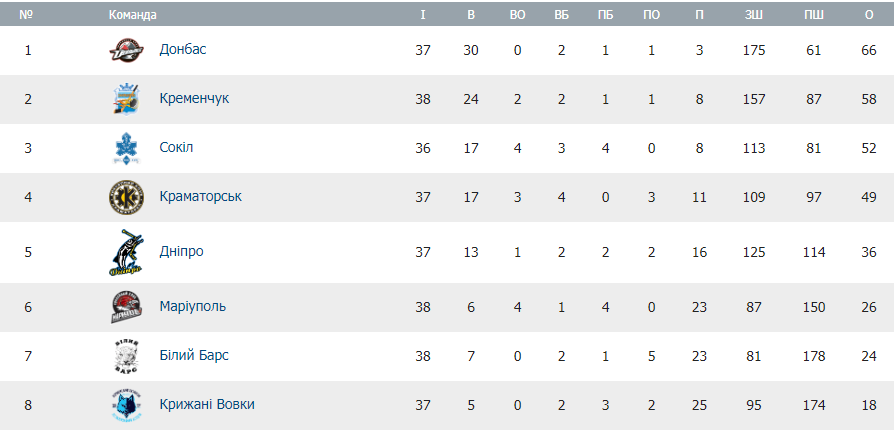This screenshot has width=895, height=430.
Task: Open the Дніпро team link
Action: click(x=181, y=252)
